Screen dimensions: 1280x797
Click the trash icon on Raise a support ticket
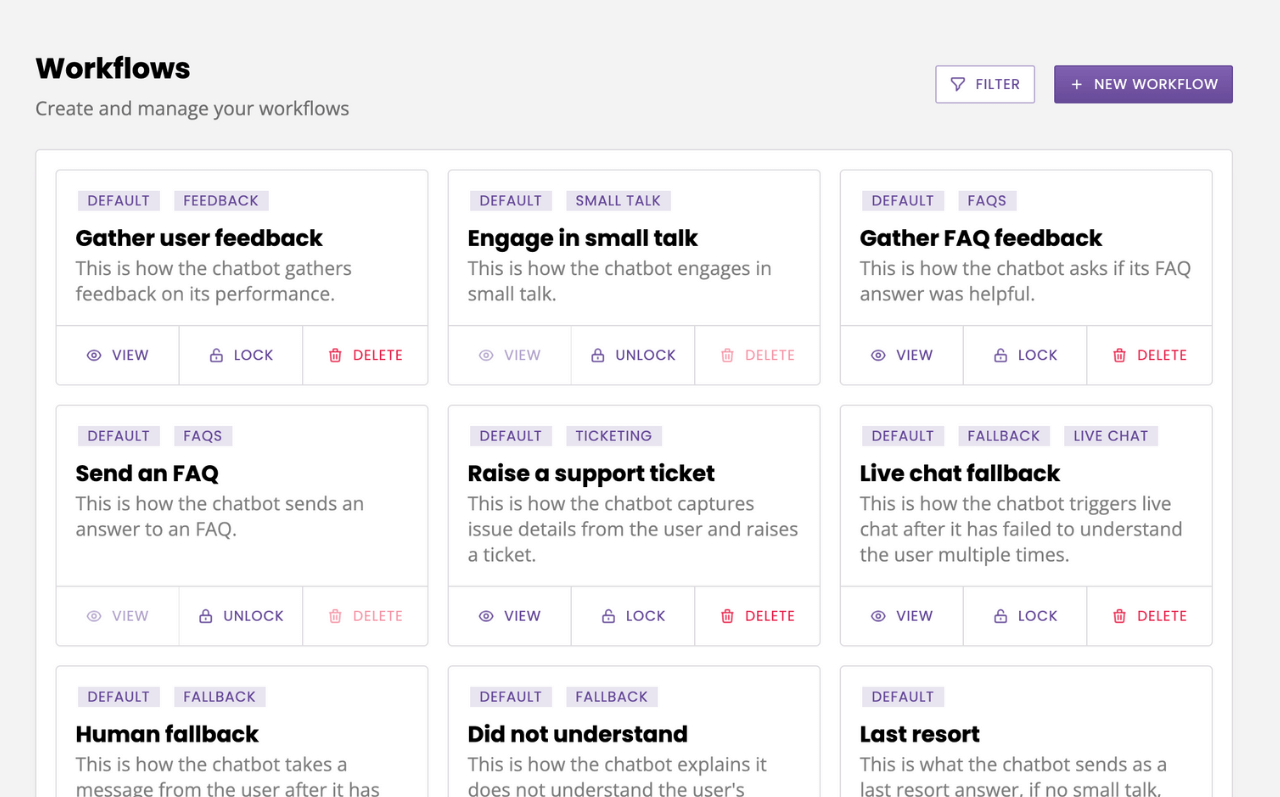pos(727,616)
